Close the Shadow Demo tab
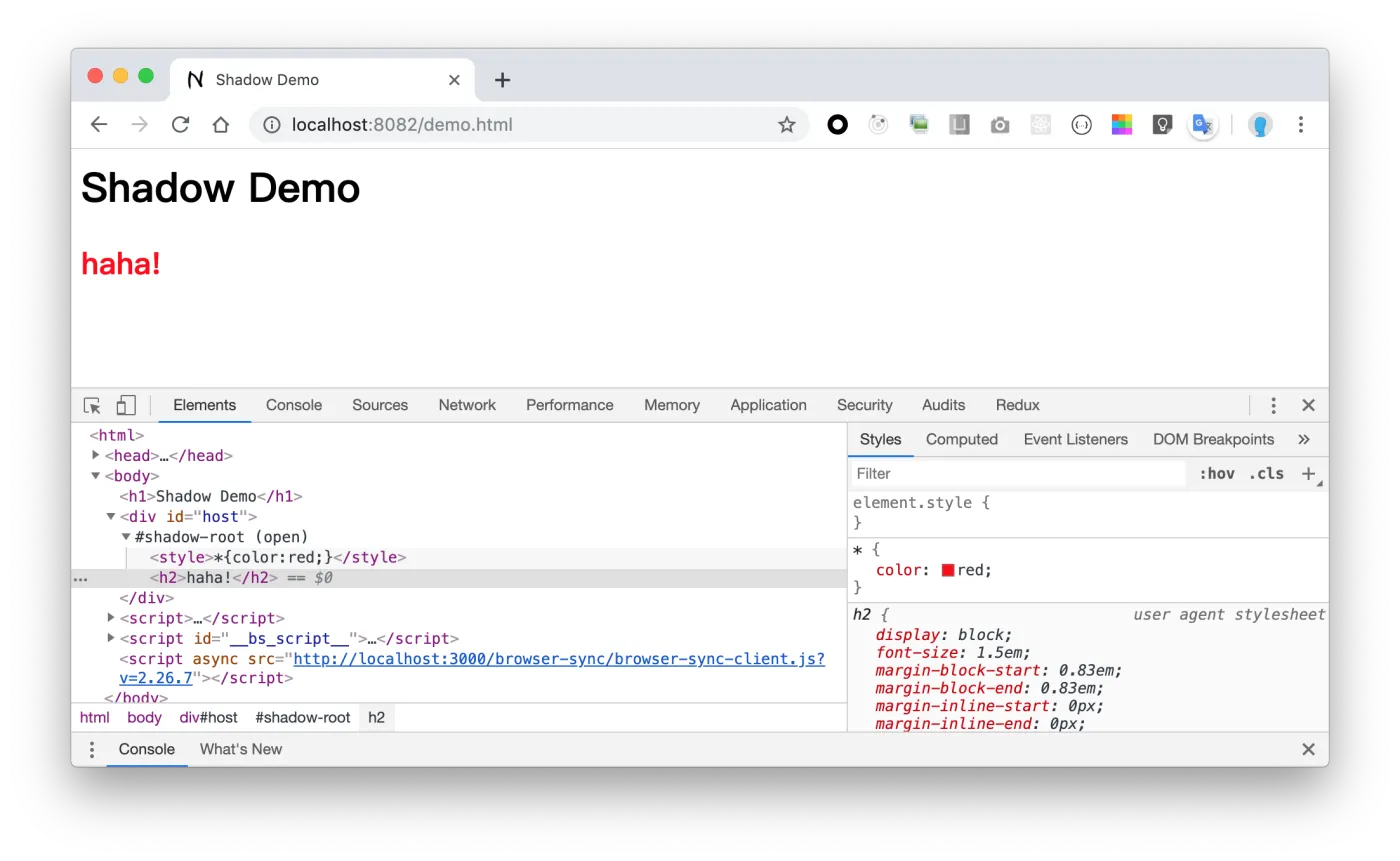 tap(454, 80)
